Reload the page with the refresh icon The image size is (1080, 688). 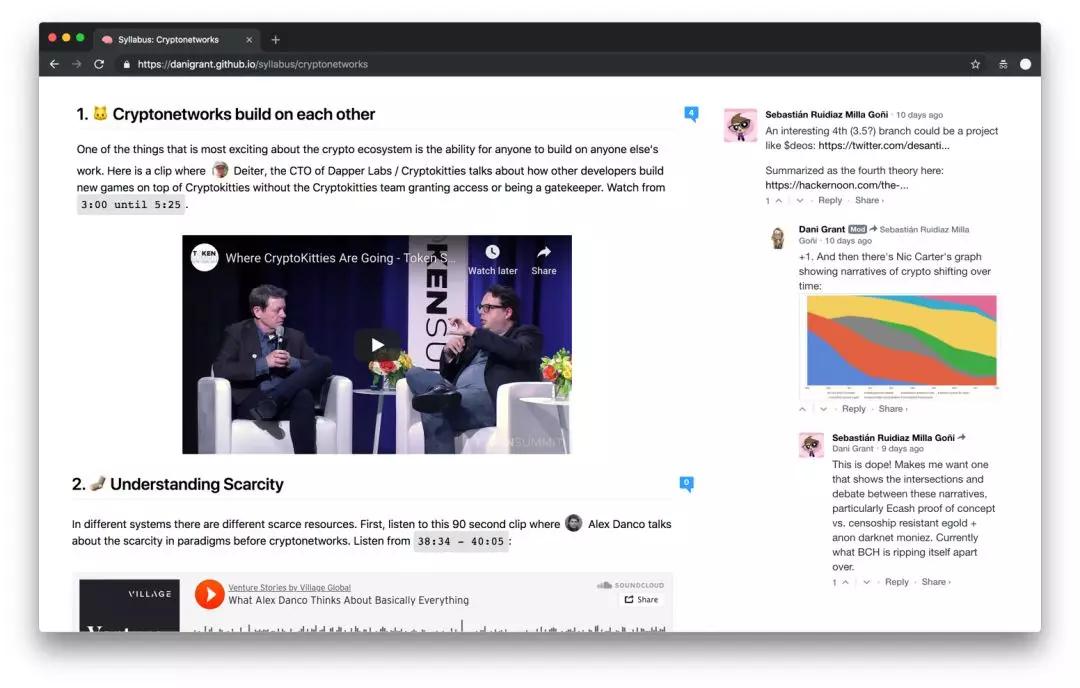99,64
